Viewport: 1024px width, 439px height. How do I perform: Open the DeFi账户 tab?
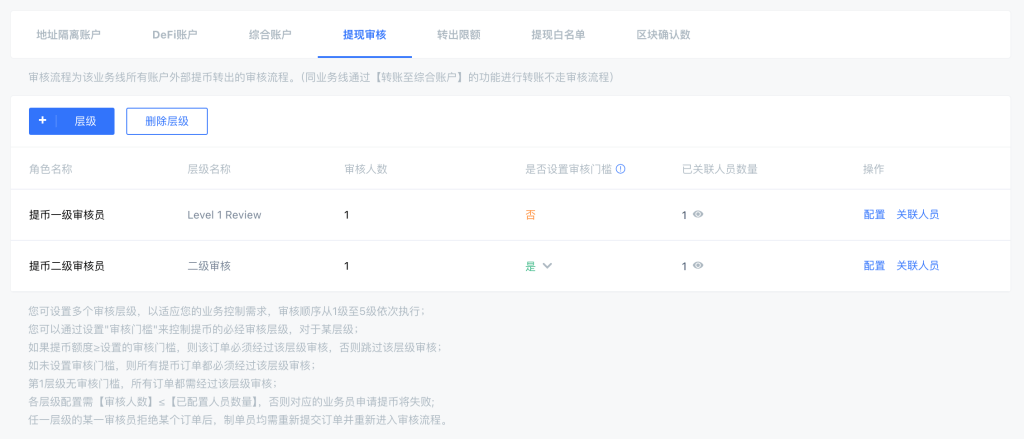[175, 34]
